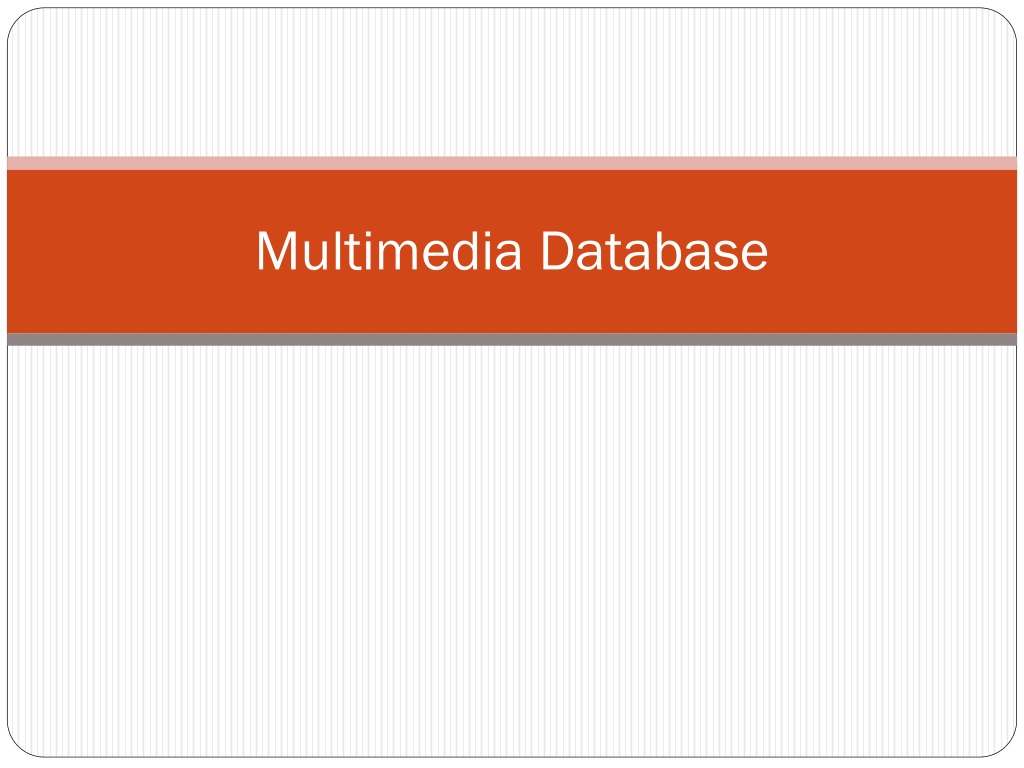This screenshot has width=1024, height=768.
Task: Select the slide's bottom border line
Action: coord(512,756)
